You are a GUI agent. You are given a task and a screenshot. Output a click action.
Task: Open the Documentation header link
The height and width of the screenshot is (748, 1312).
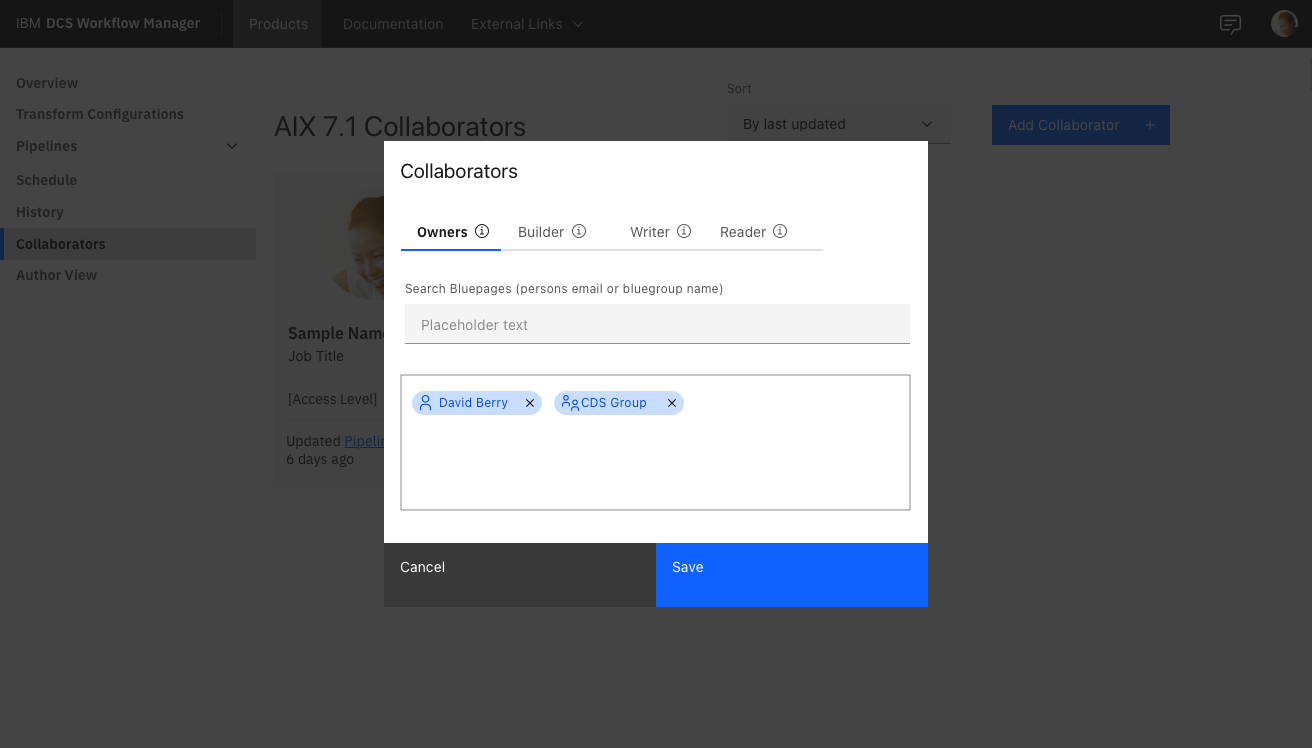pos(393,24)
